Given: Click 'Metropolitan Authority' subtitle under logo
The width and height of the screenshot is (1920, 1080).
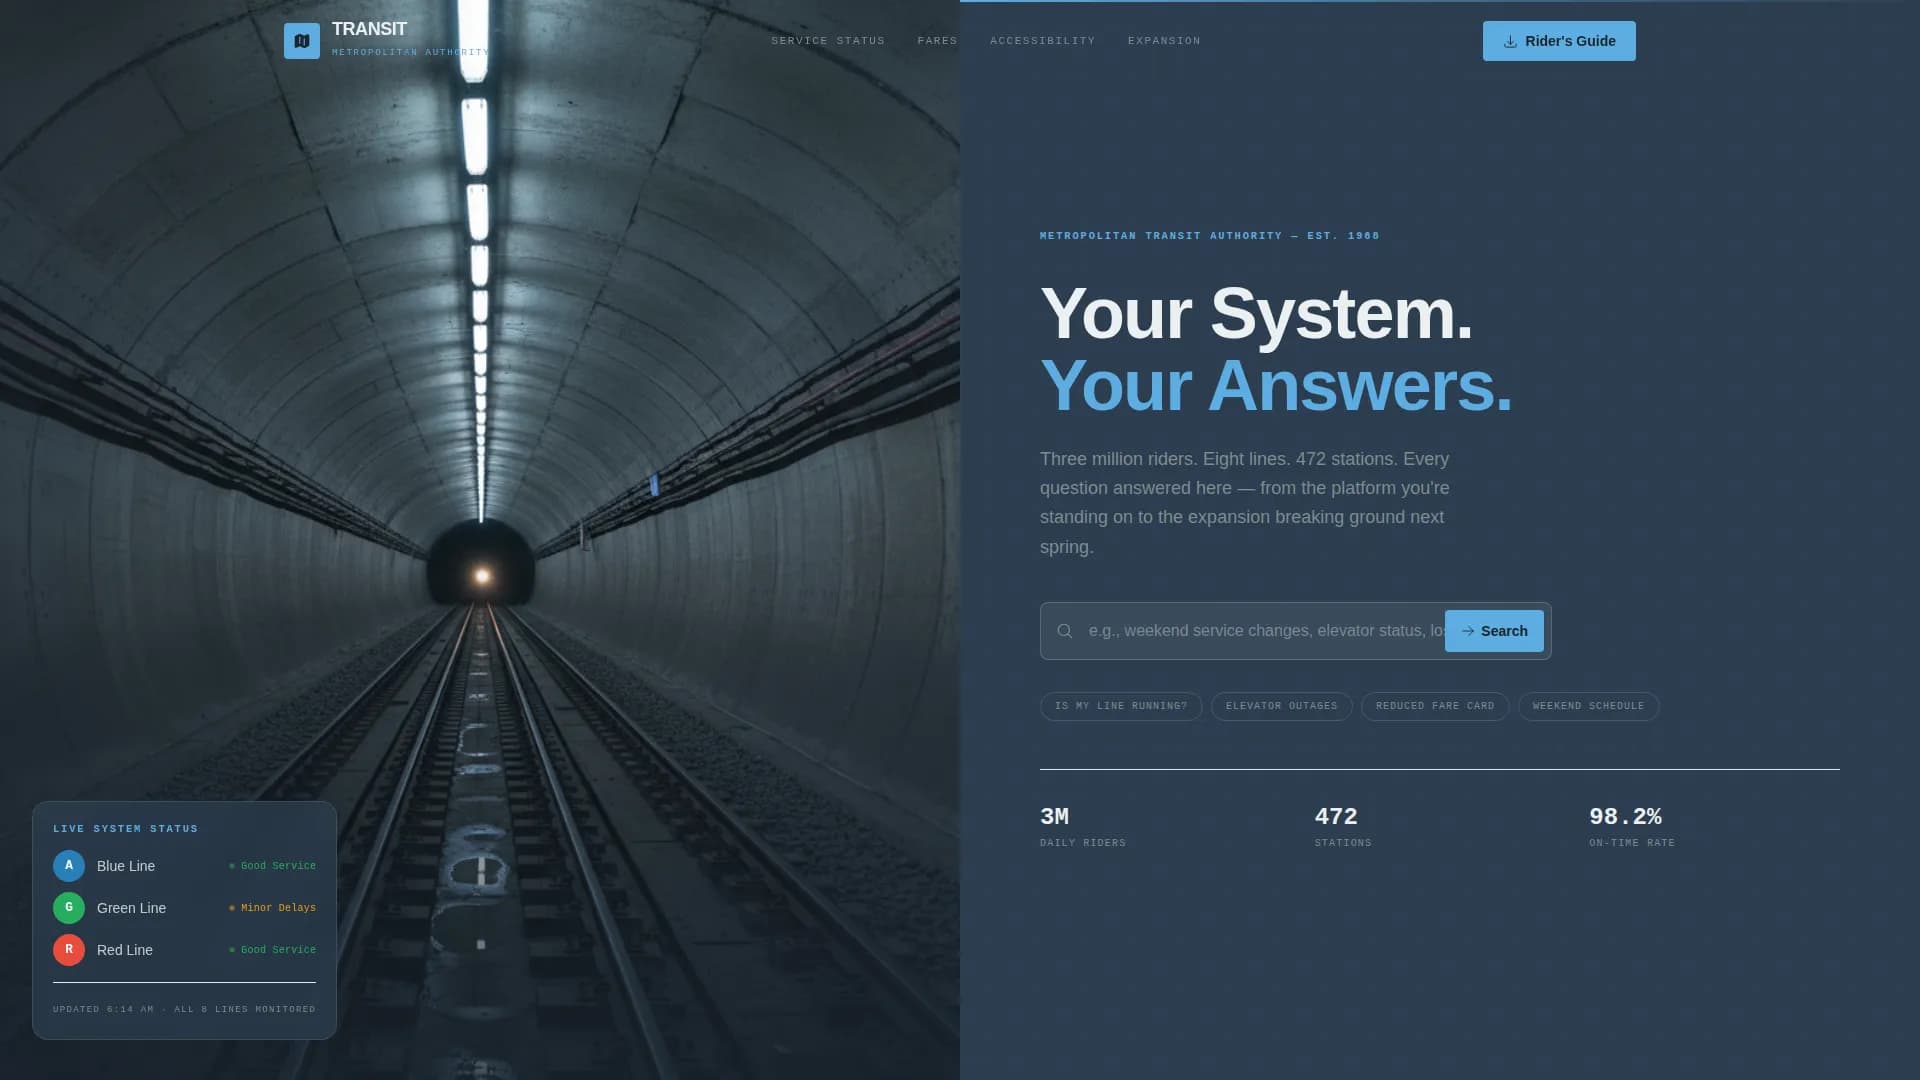Looking at the screenshot, I should coord(410,52).
